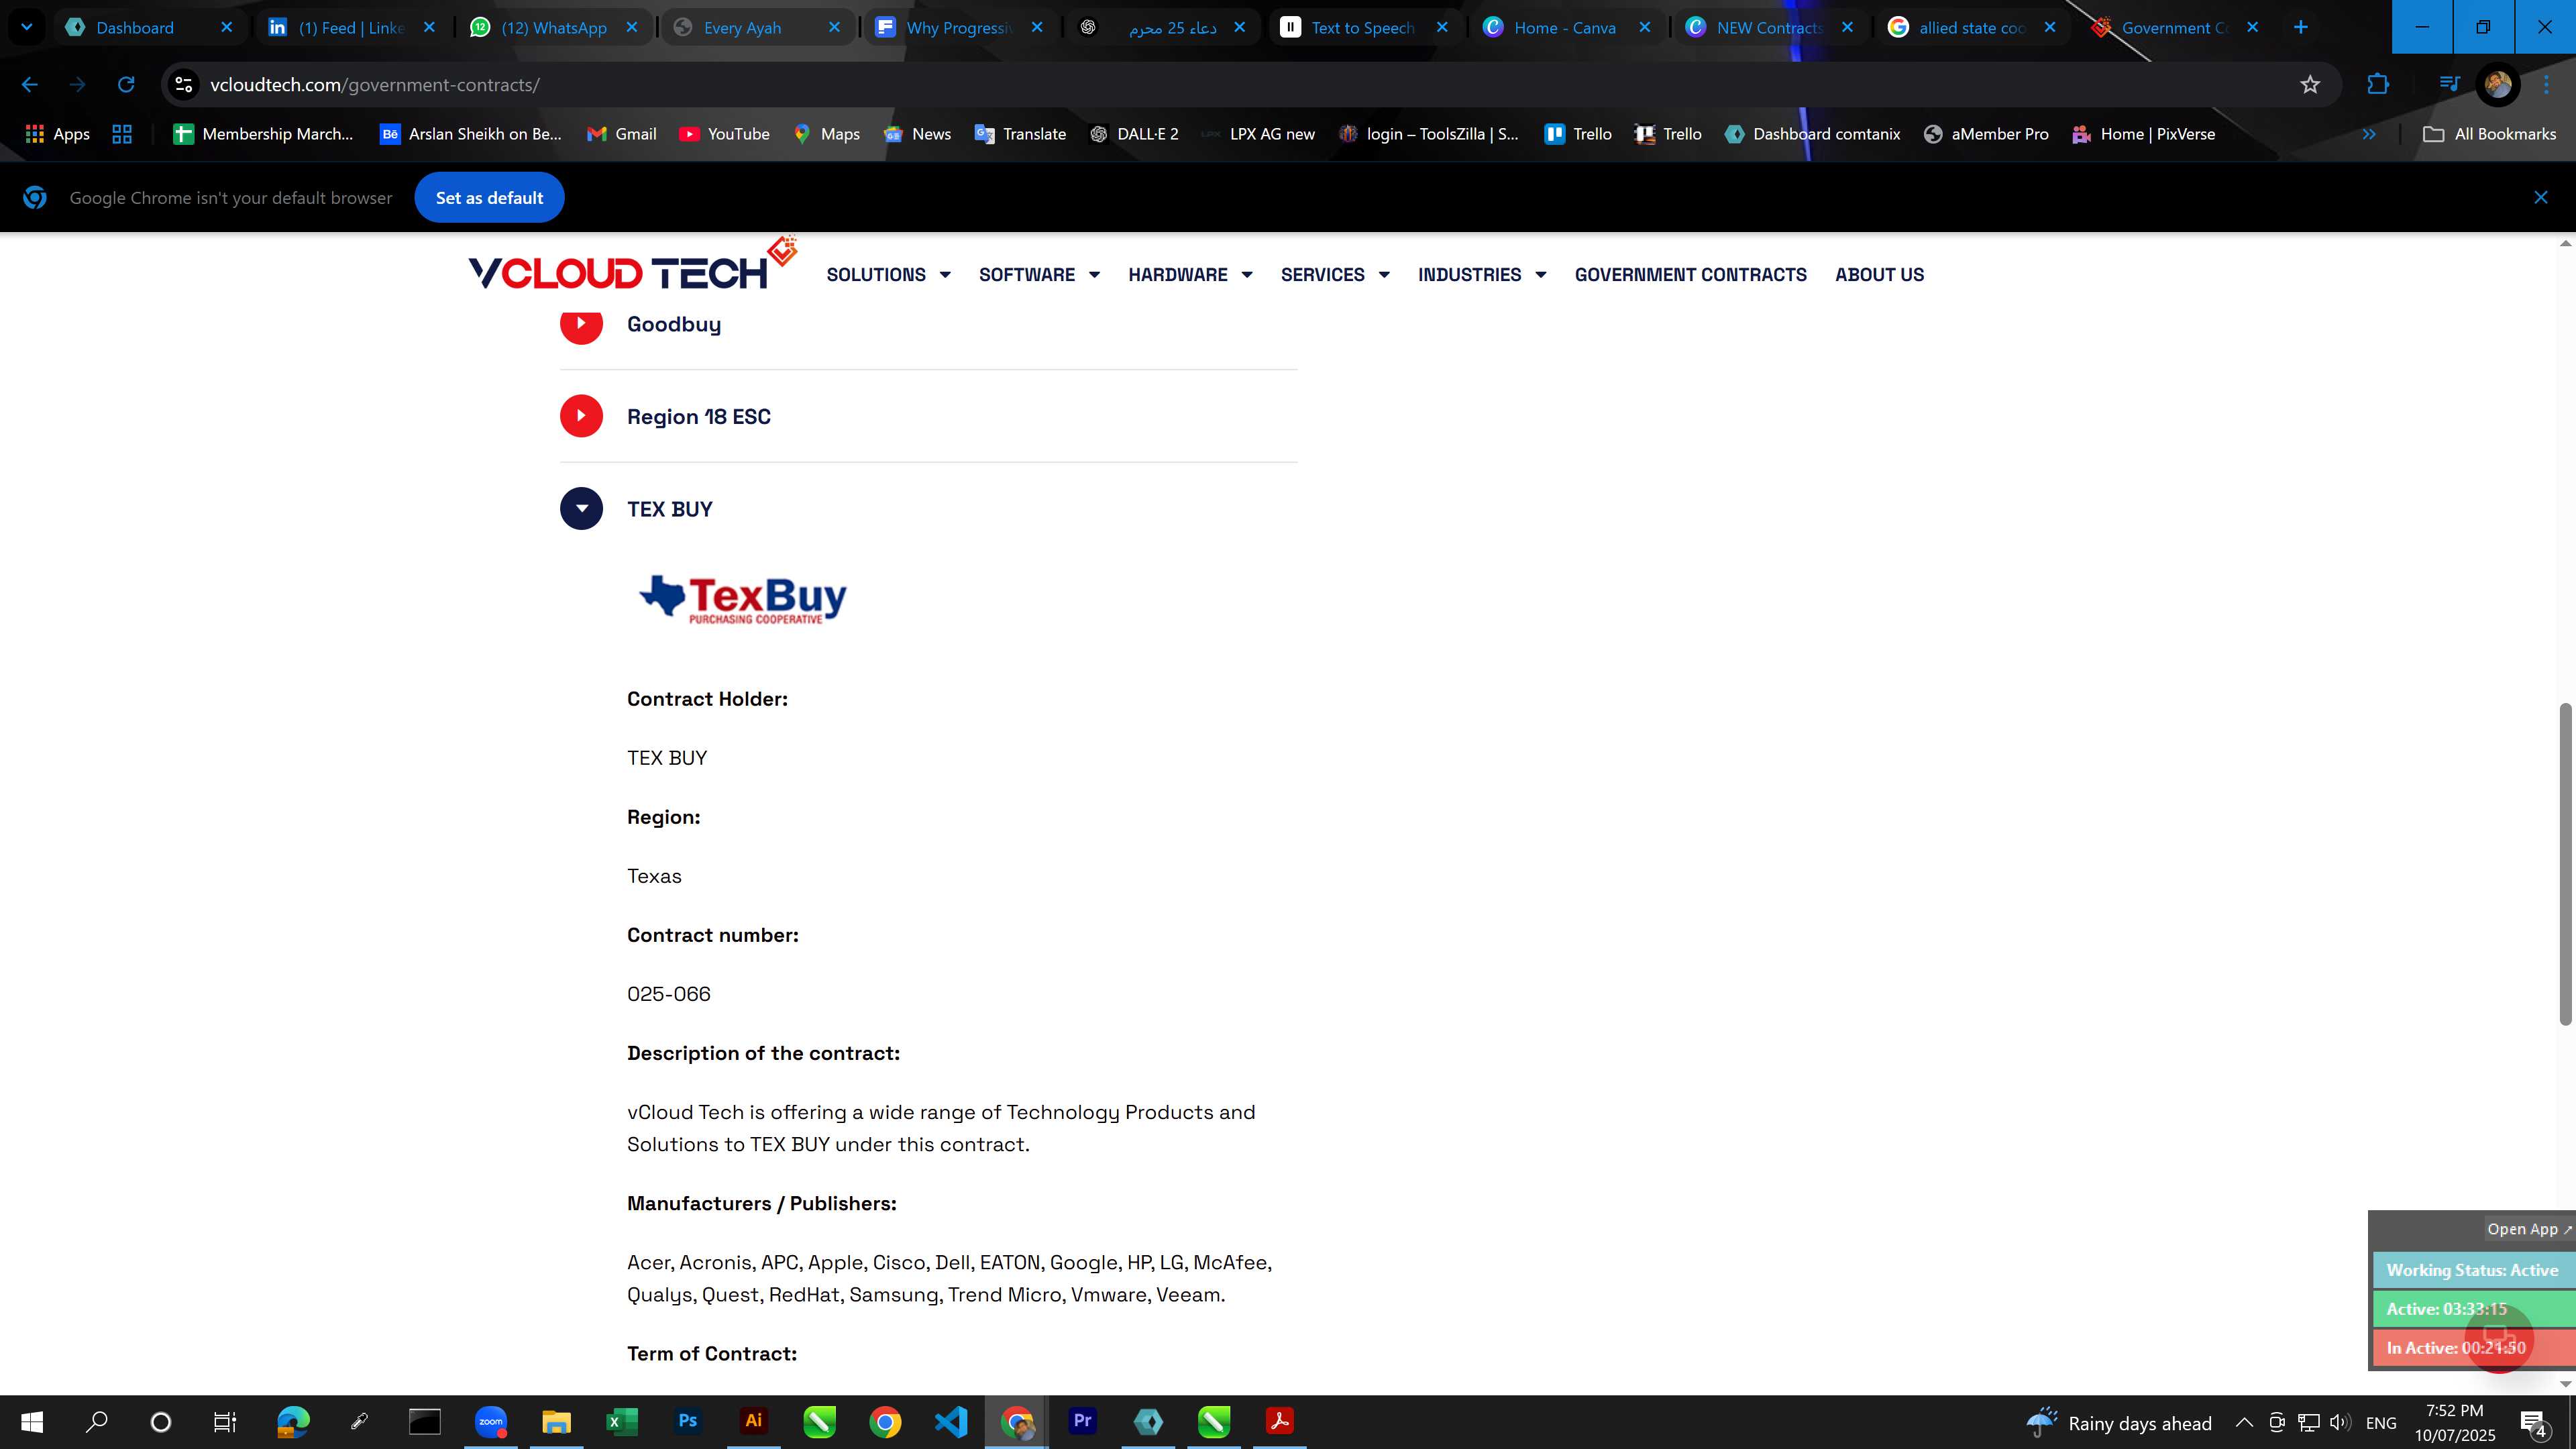
Task: Open the SOLUTIONS dropdown menu
Action: click(888, 275)
